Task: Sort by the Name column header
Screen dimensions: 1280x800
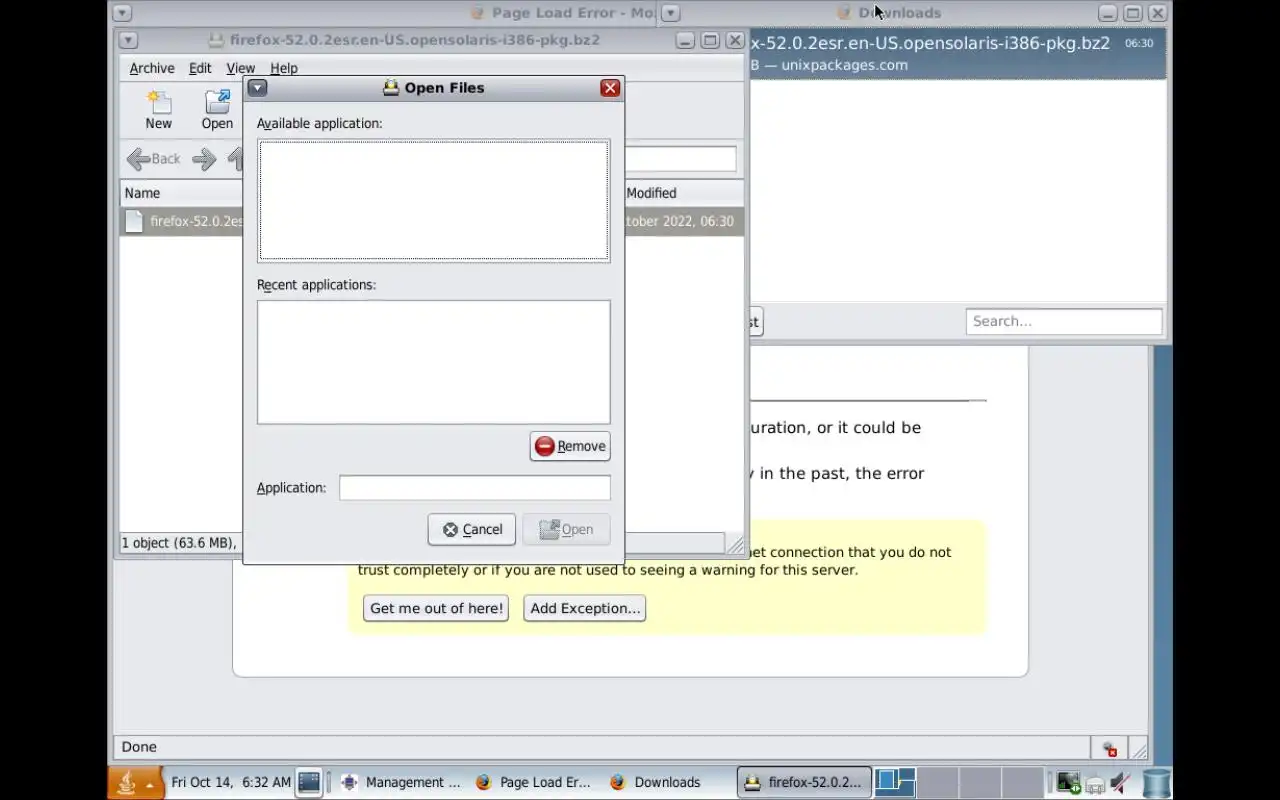Action: tap(181, 193)
